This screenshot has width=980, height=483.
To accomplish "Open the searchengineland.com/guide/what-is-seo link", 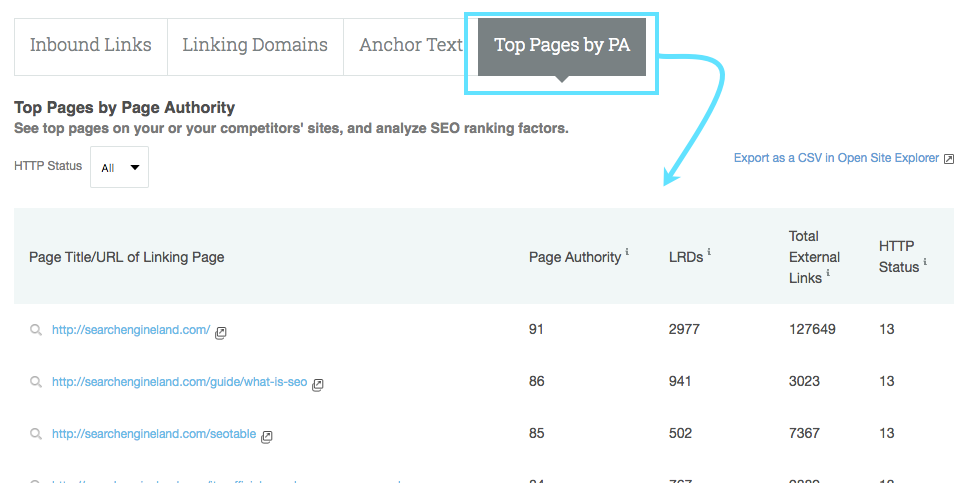I will tap(179, 382).
